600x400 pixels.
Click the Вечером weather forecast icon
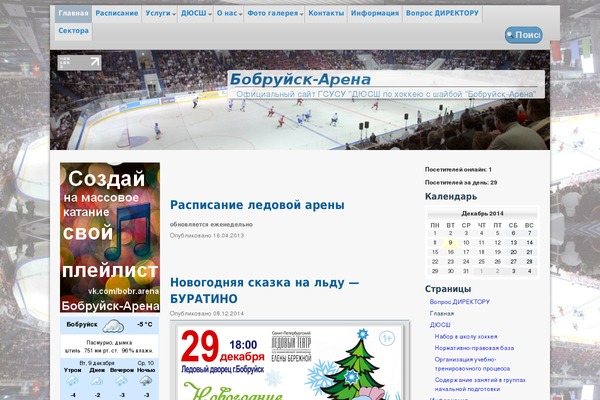(121, 381)
